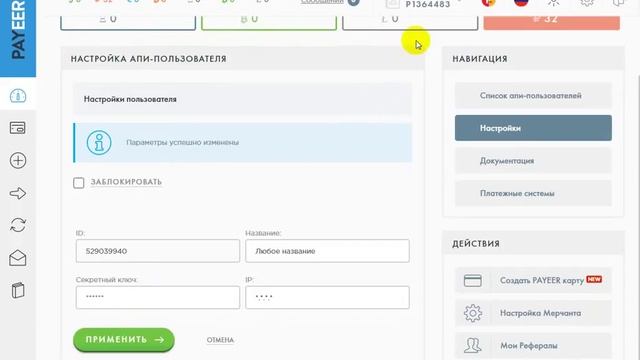Tick the ЗАБЛОКИРОВАТЬ checkbox
Image resolution: width=640 pixels, height=360 pixels.
[x=79, y=182]
